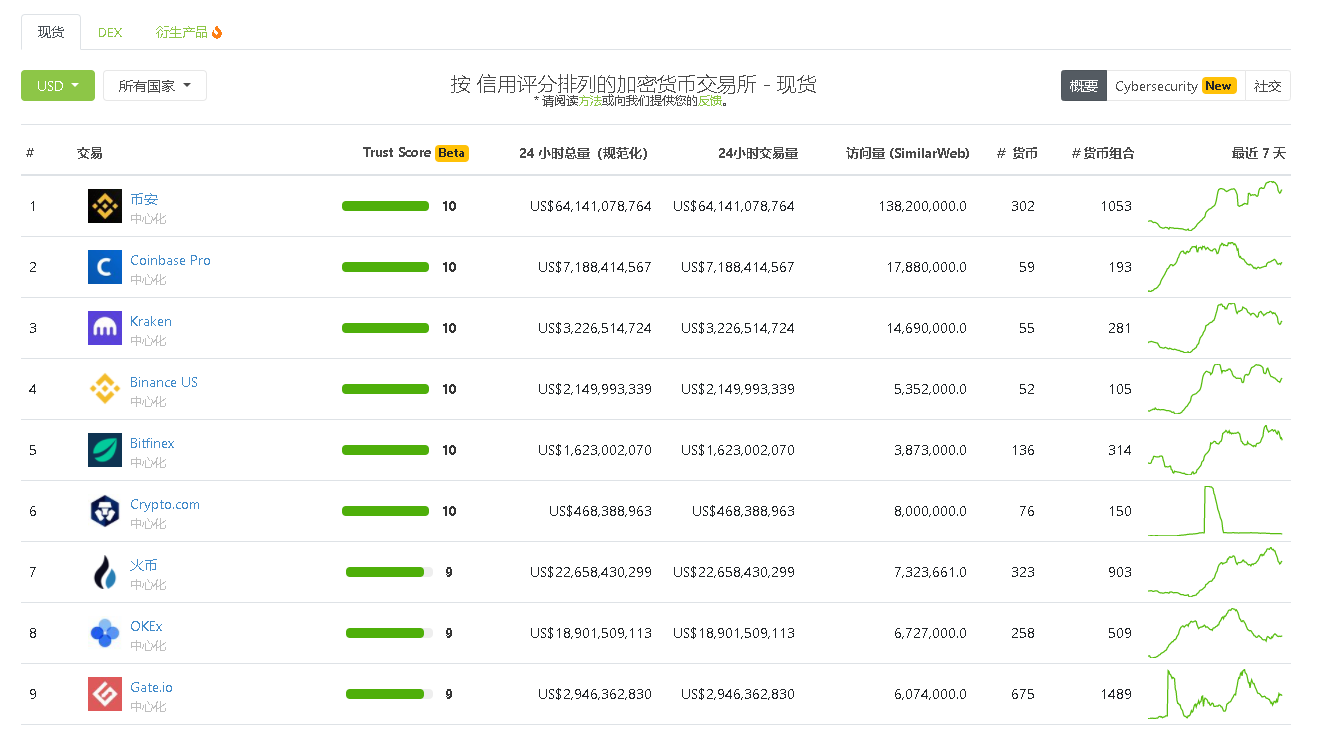Click the Binance US 7-day sparkline chart
1334x730 pixels.
pyautogui.click(x=1215, y=389)
